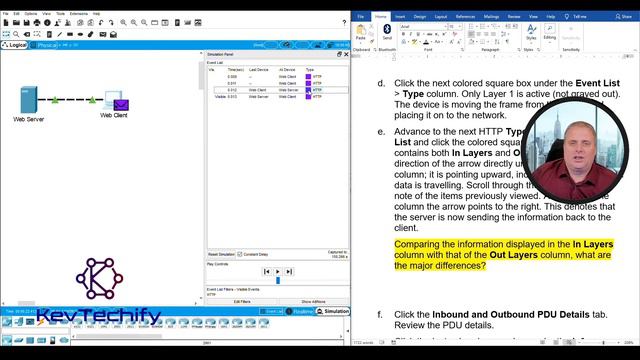Save the Packet Tracer network file
This screenshot has width=640, height=360.
pos(27,22)
